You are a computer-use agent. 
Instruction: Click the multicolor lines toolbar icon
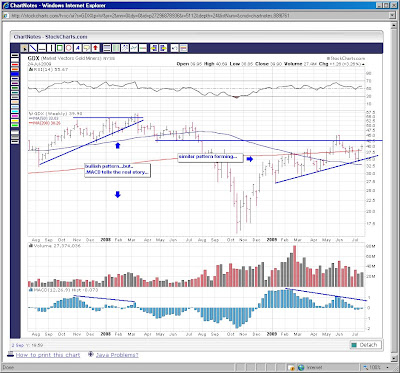pyautogui.click(x=184, y=48)
